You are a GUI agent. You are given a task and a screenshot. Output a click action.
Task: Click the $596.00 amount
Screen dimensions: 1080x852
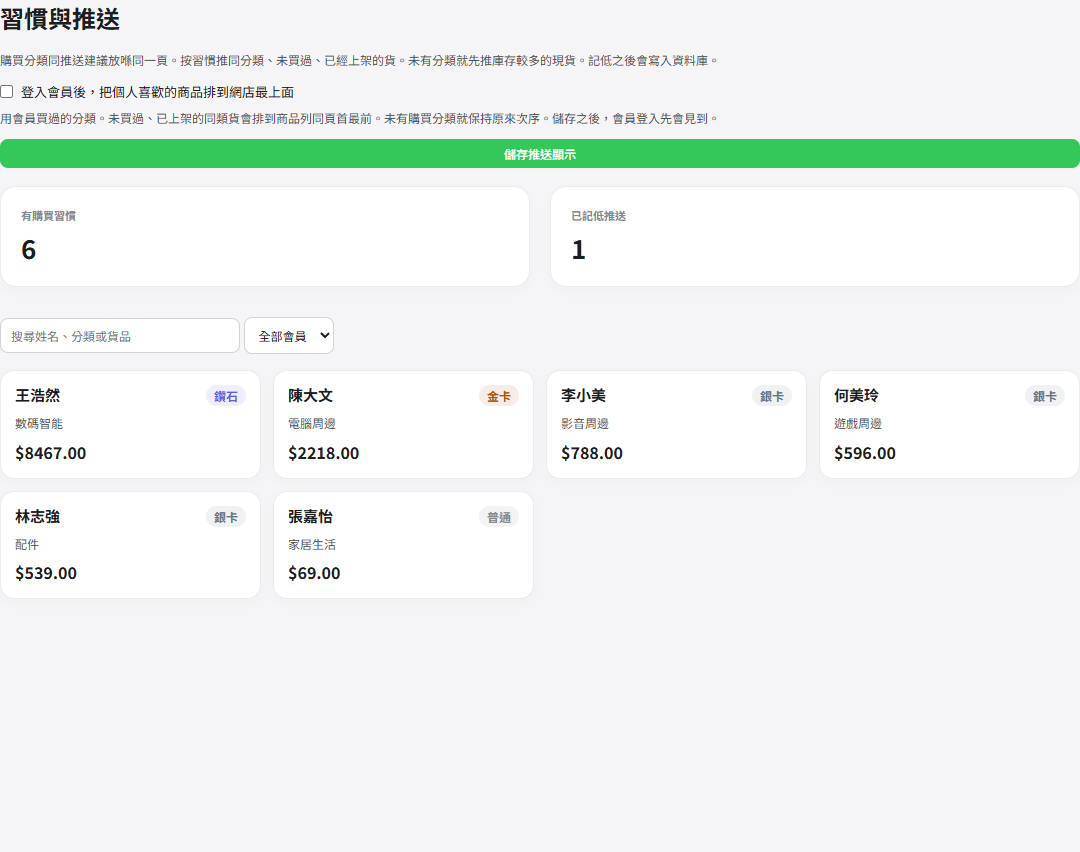[864, 453]
